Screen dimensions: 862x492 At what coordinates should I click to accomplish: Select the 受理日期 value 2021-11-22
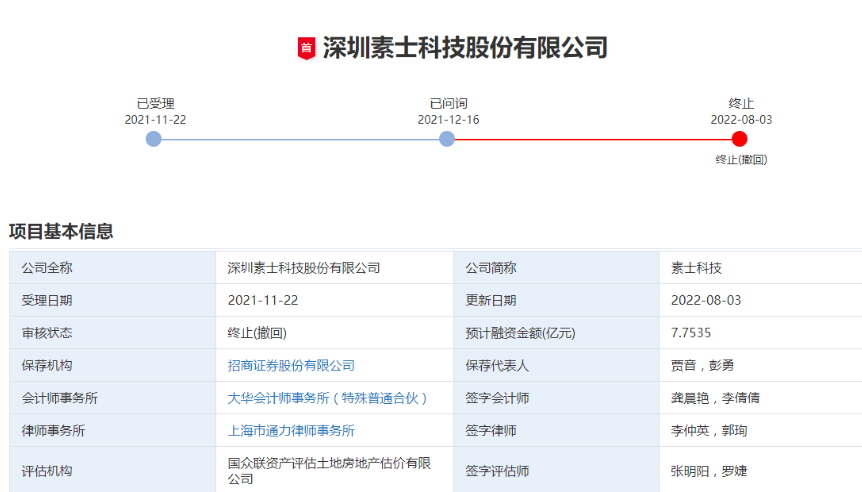[x=335, y=300]
